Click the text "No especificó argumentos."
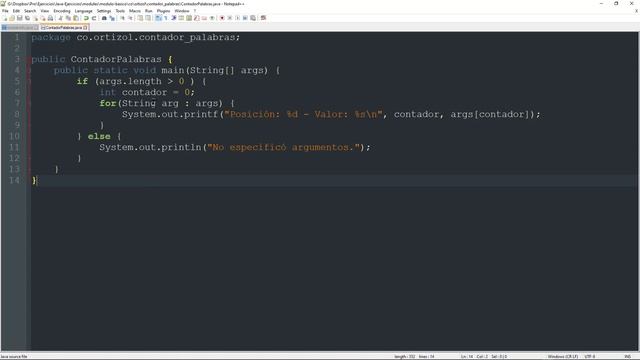Screen dimensions: 640x360 [283, 147]
